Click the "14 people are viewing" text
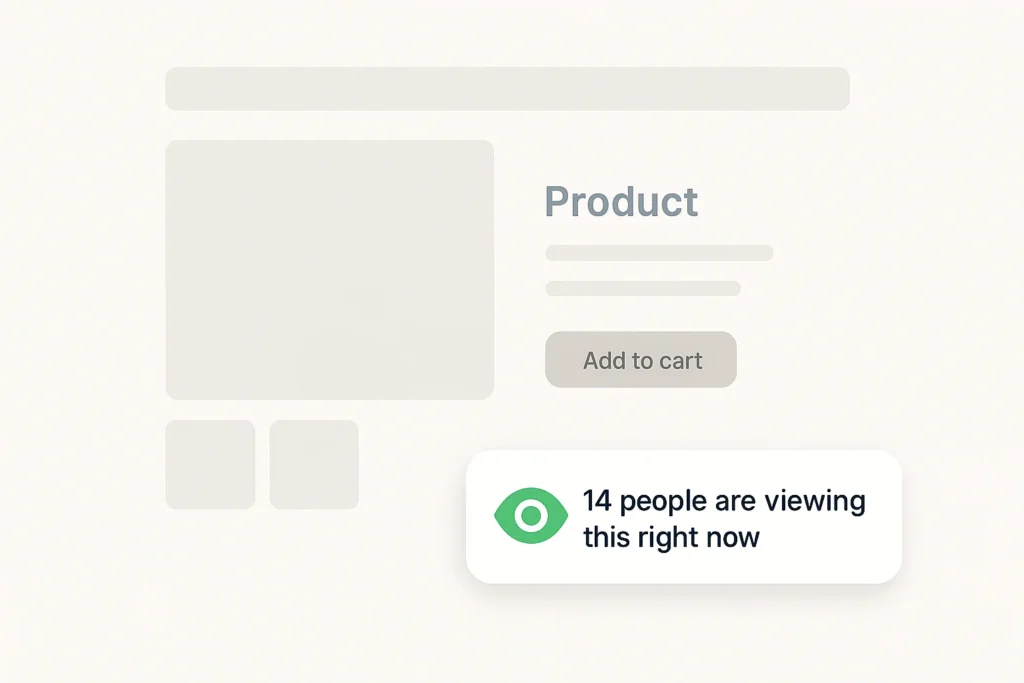 click(724, 501)
